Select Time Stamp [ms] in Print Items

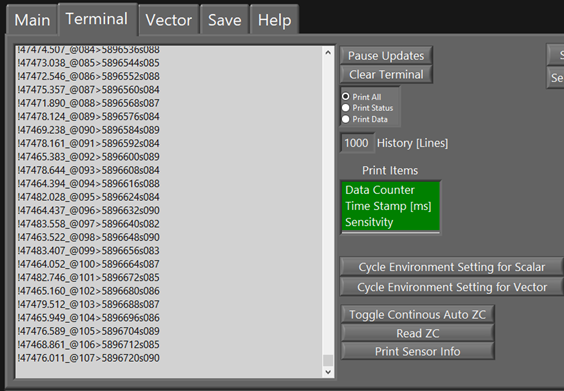pyautogui.click(x=390, y=206)
